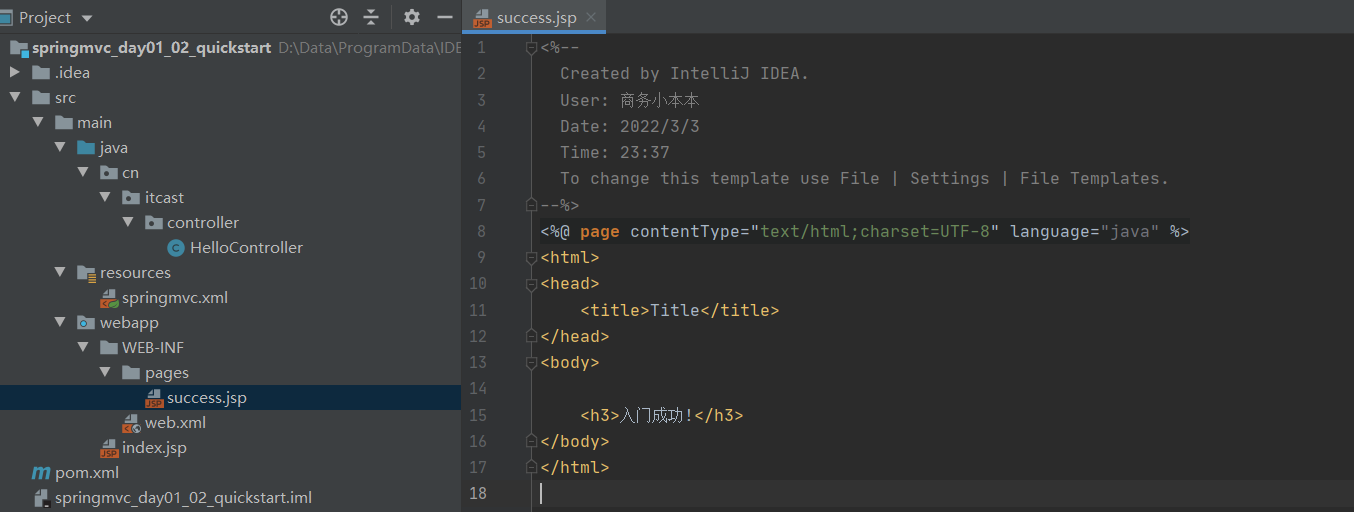Click the webapp folder icon
The width and height of the screenshot is (1354, 512).
click(x=86, y=322)
